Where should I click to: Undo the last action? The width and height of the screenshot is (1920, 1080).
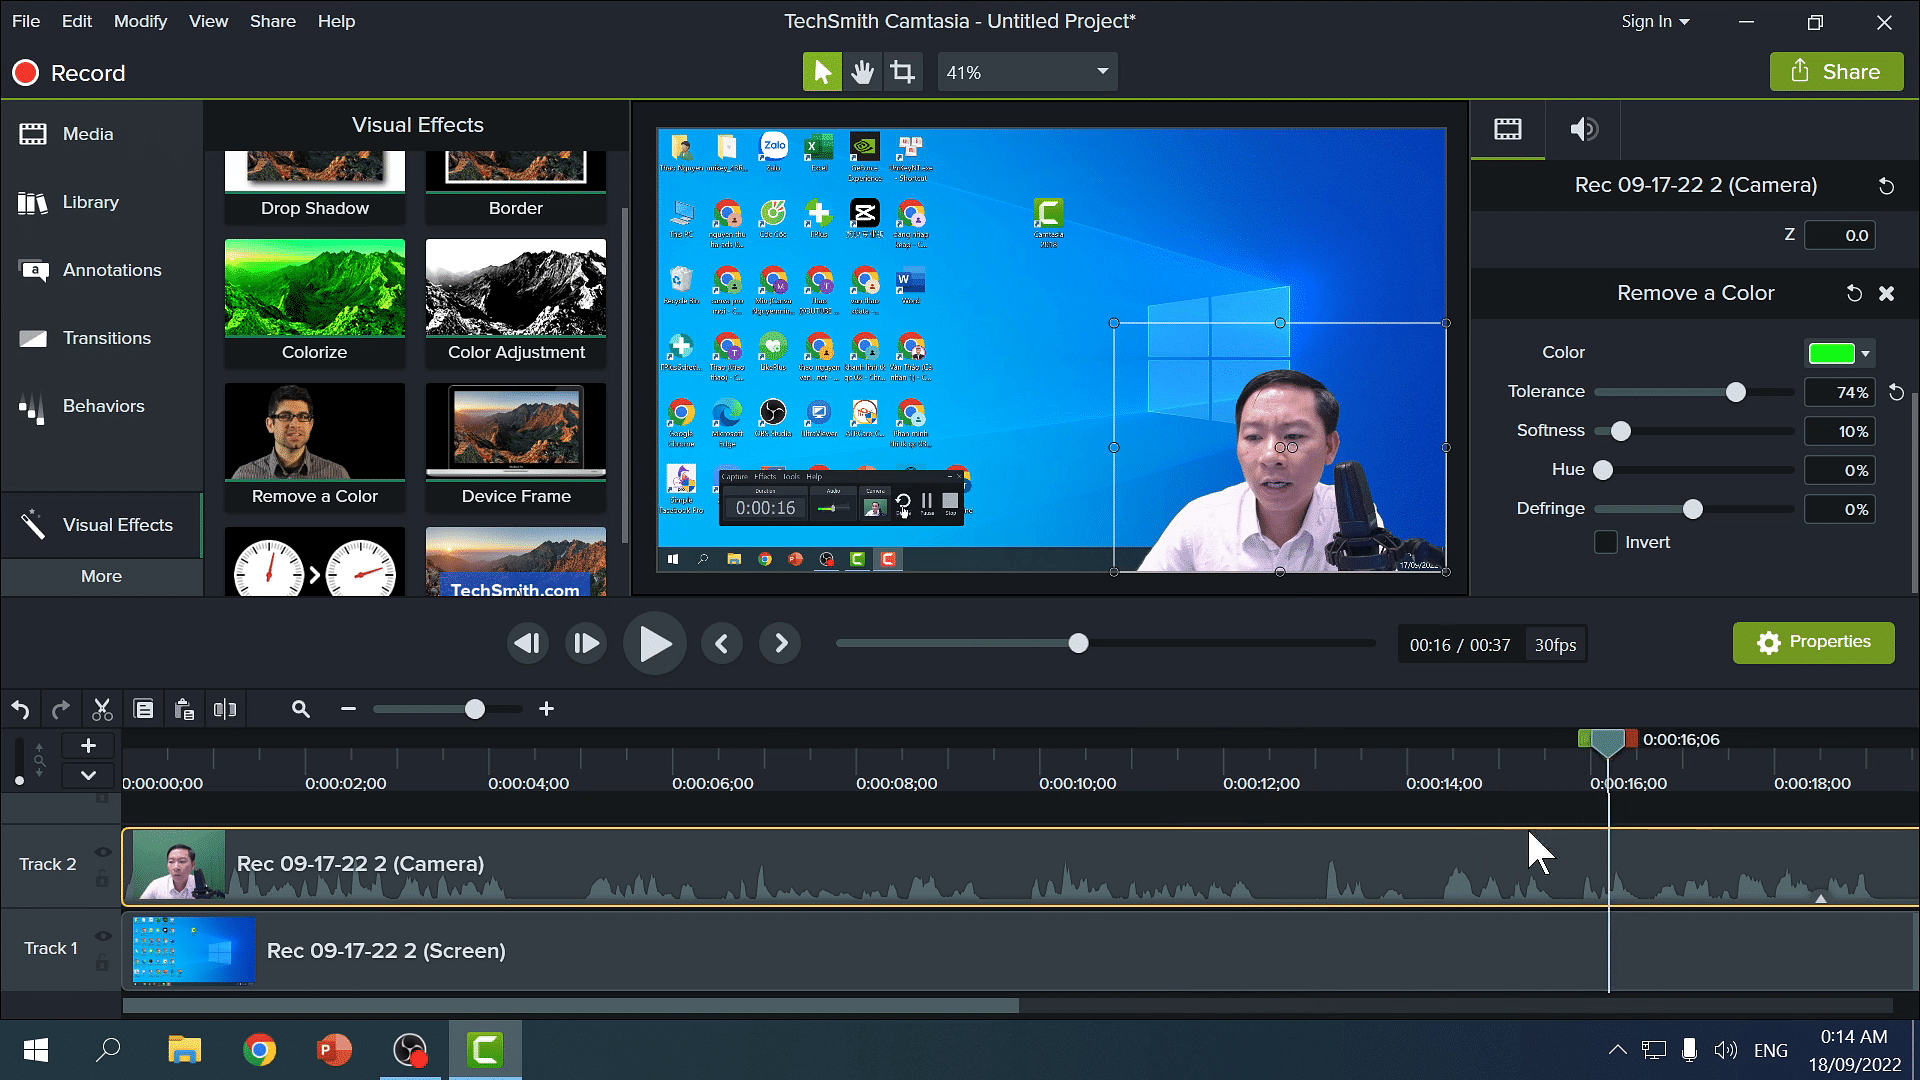pos(20,710)
